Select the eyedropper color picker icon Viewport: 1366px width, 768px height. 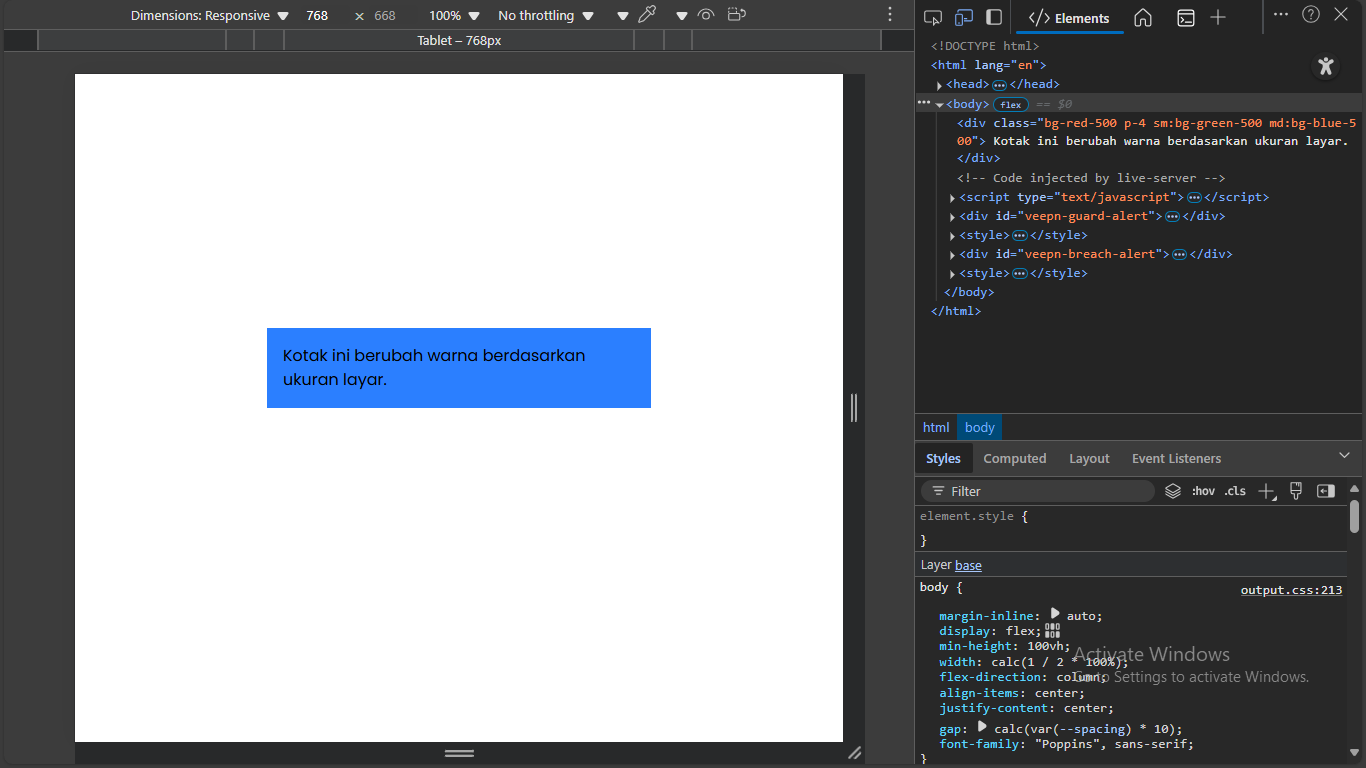coord(648,15)
